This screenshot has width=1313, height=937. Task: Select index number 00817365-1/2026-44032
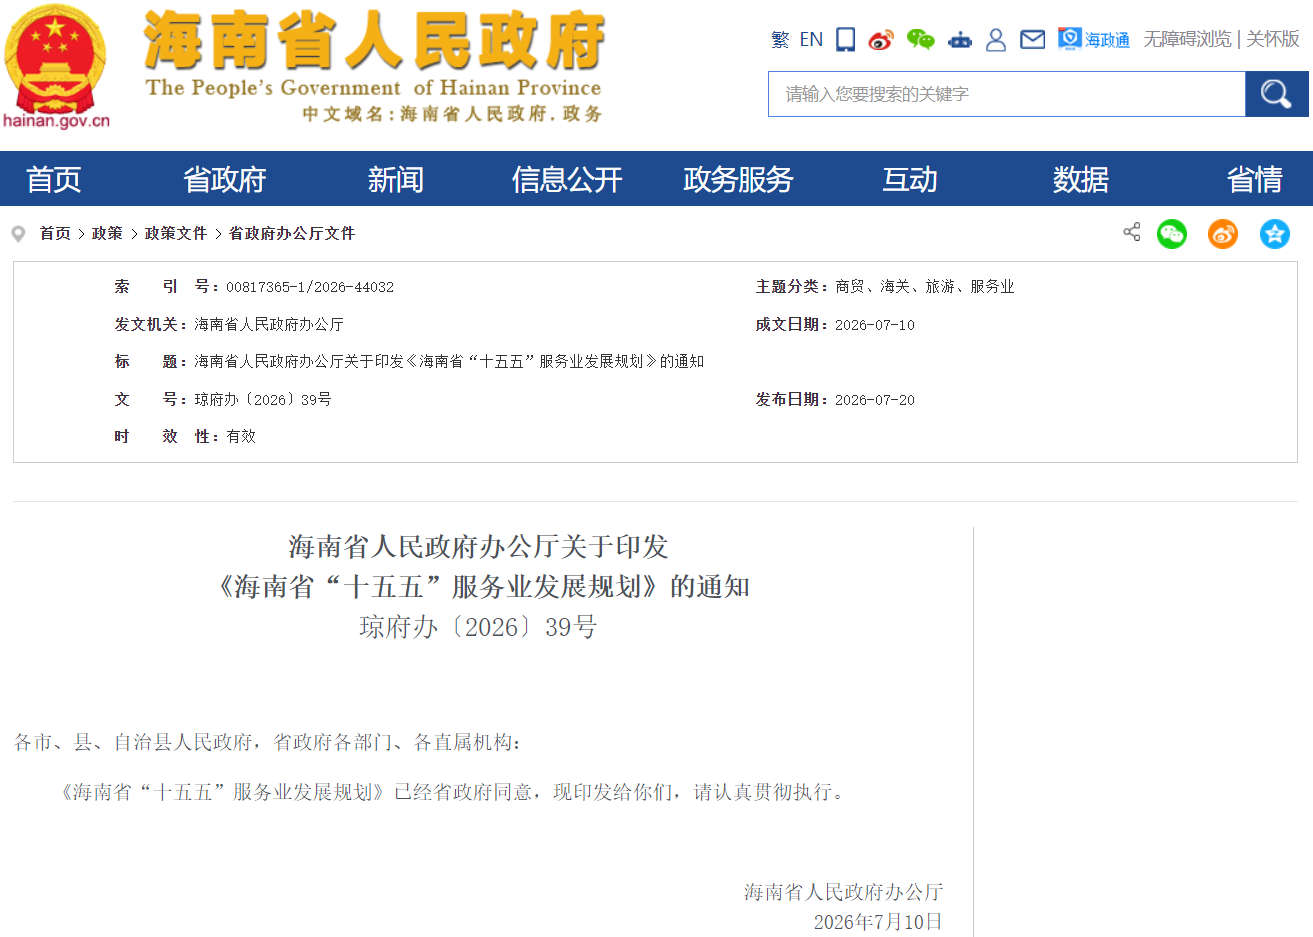(x=310, y=287)
